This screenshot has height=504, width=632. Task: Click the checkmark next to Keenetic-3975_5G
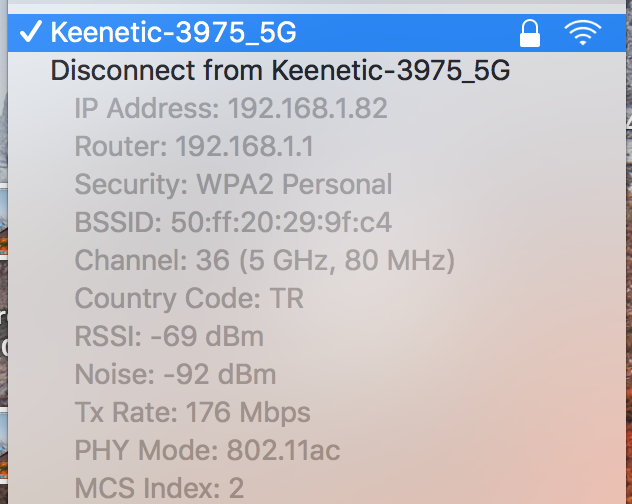[x=31, y=31]
